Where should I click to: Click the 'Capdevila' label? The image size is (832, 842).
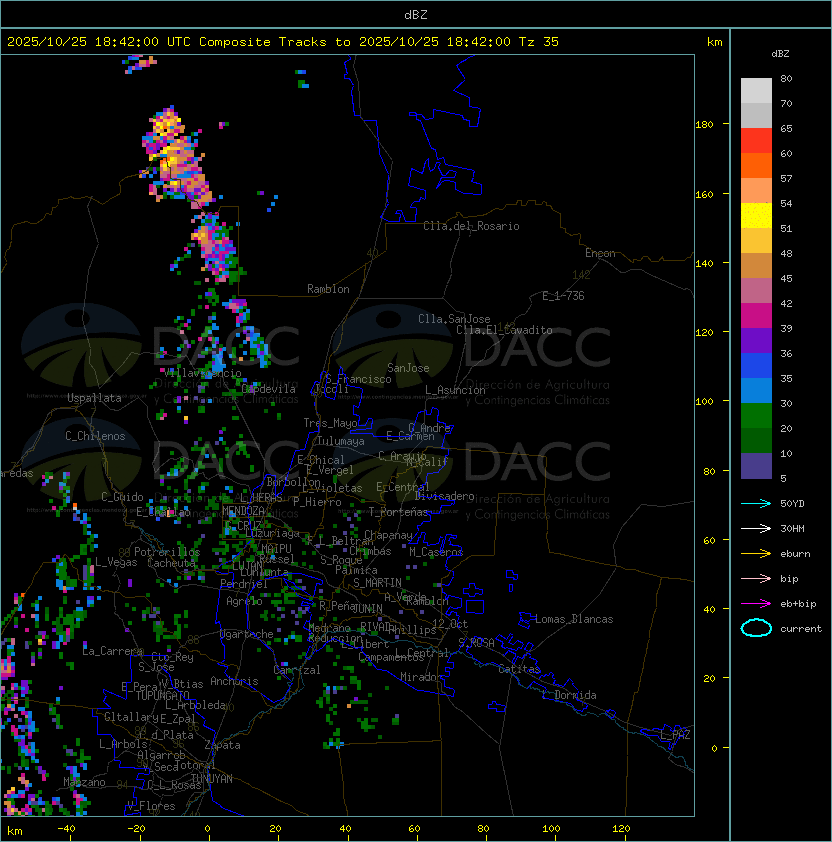(x=268, y=389)
